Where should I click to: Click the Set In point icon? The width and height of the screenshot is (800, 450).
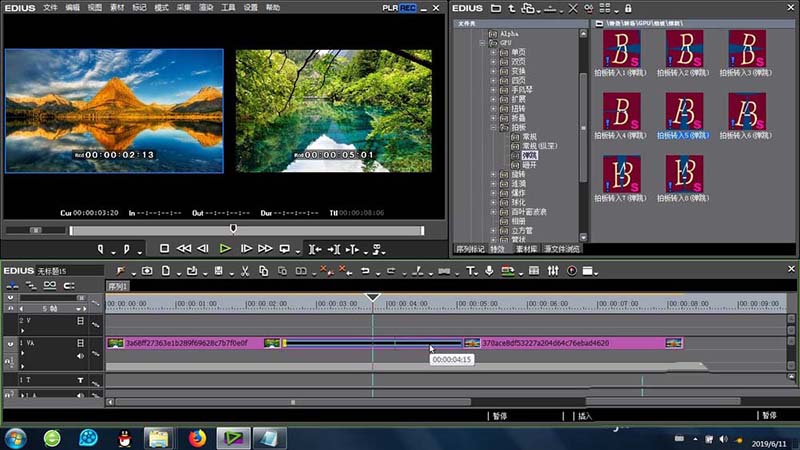[101, 249]
